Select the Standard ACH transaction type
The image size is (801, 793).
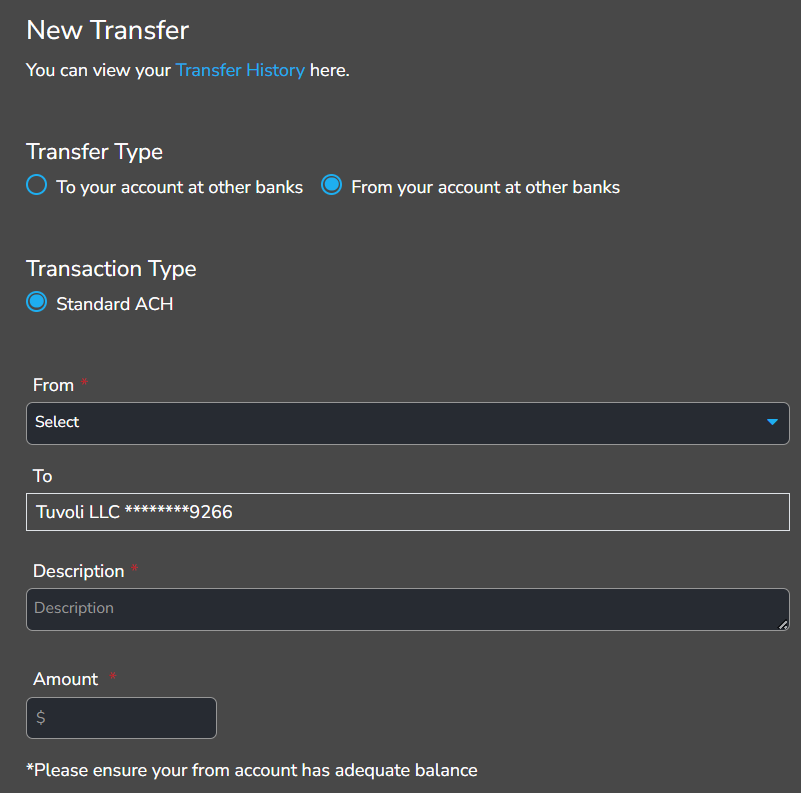pos(37,303)
